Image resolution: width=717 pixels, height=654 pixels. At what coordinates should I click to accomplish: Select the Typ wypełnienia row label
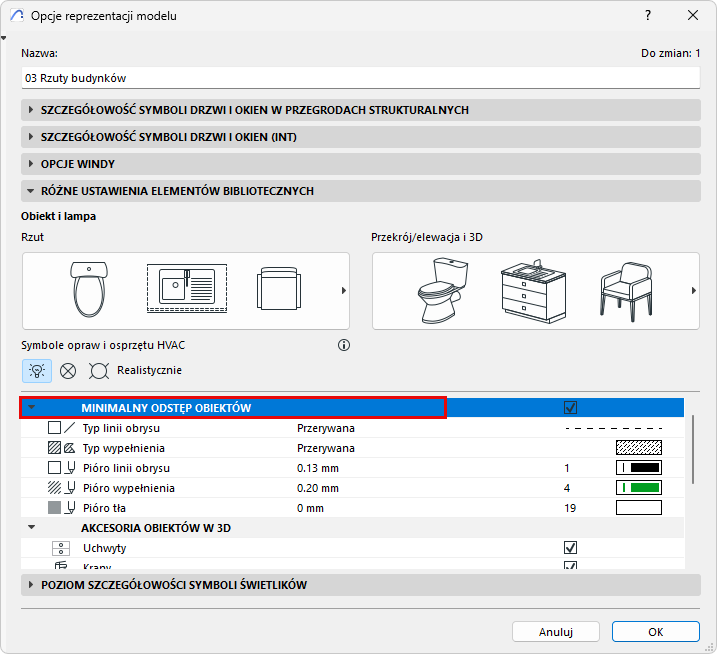tap(123, 448)
